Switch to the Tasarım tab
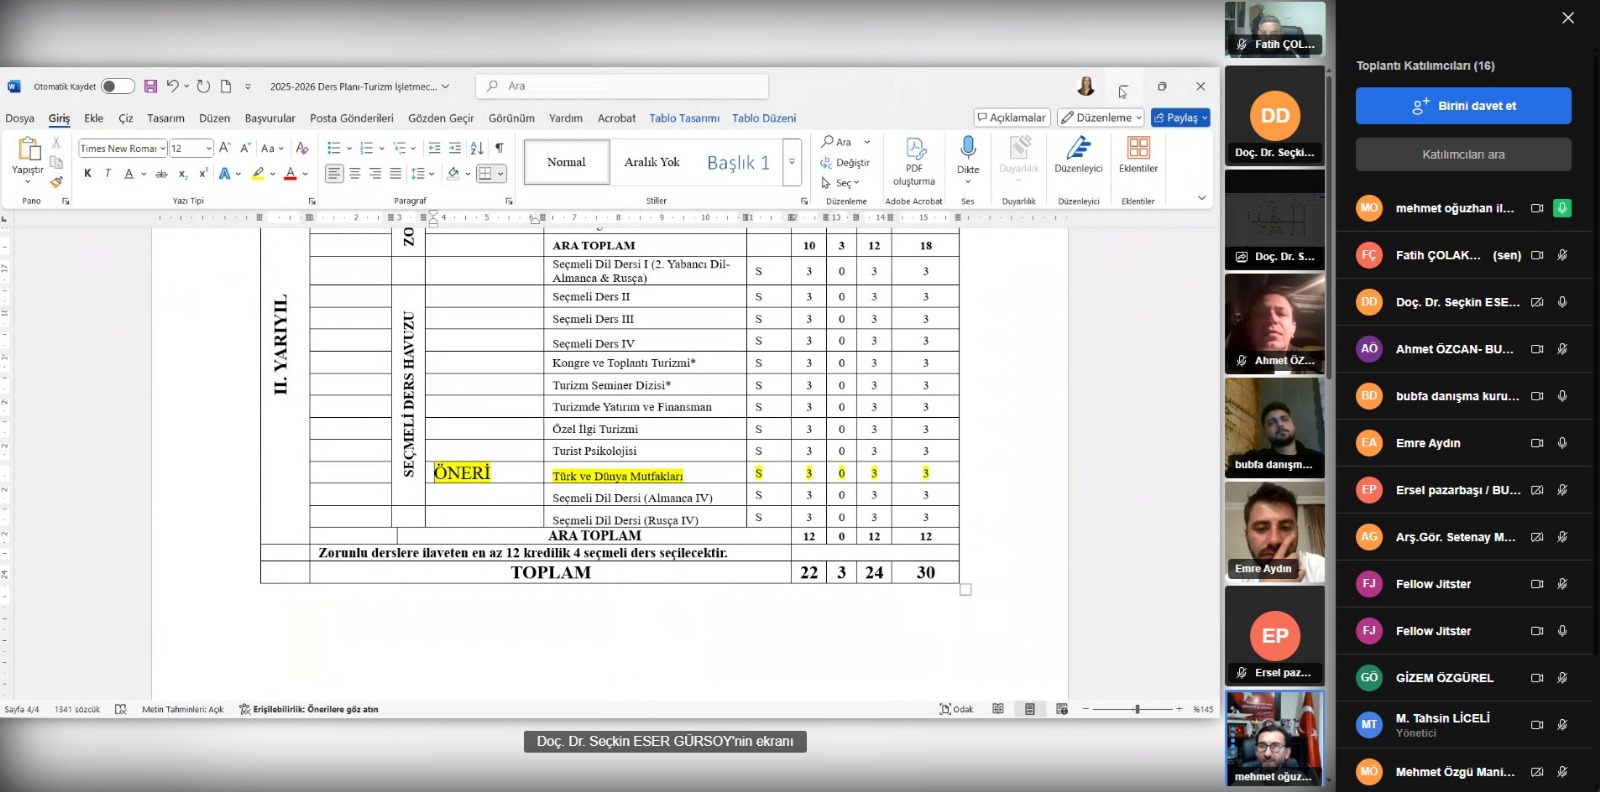Image resolution: width=1600 pixels, height=792 pixels. (166, 118)
